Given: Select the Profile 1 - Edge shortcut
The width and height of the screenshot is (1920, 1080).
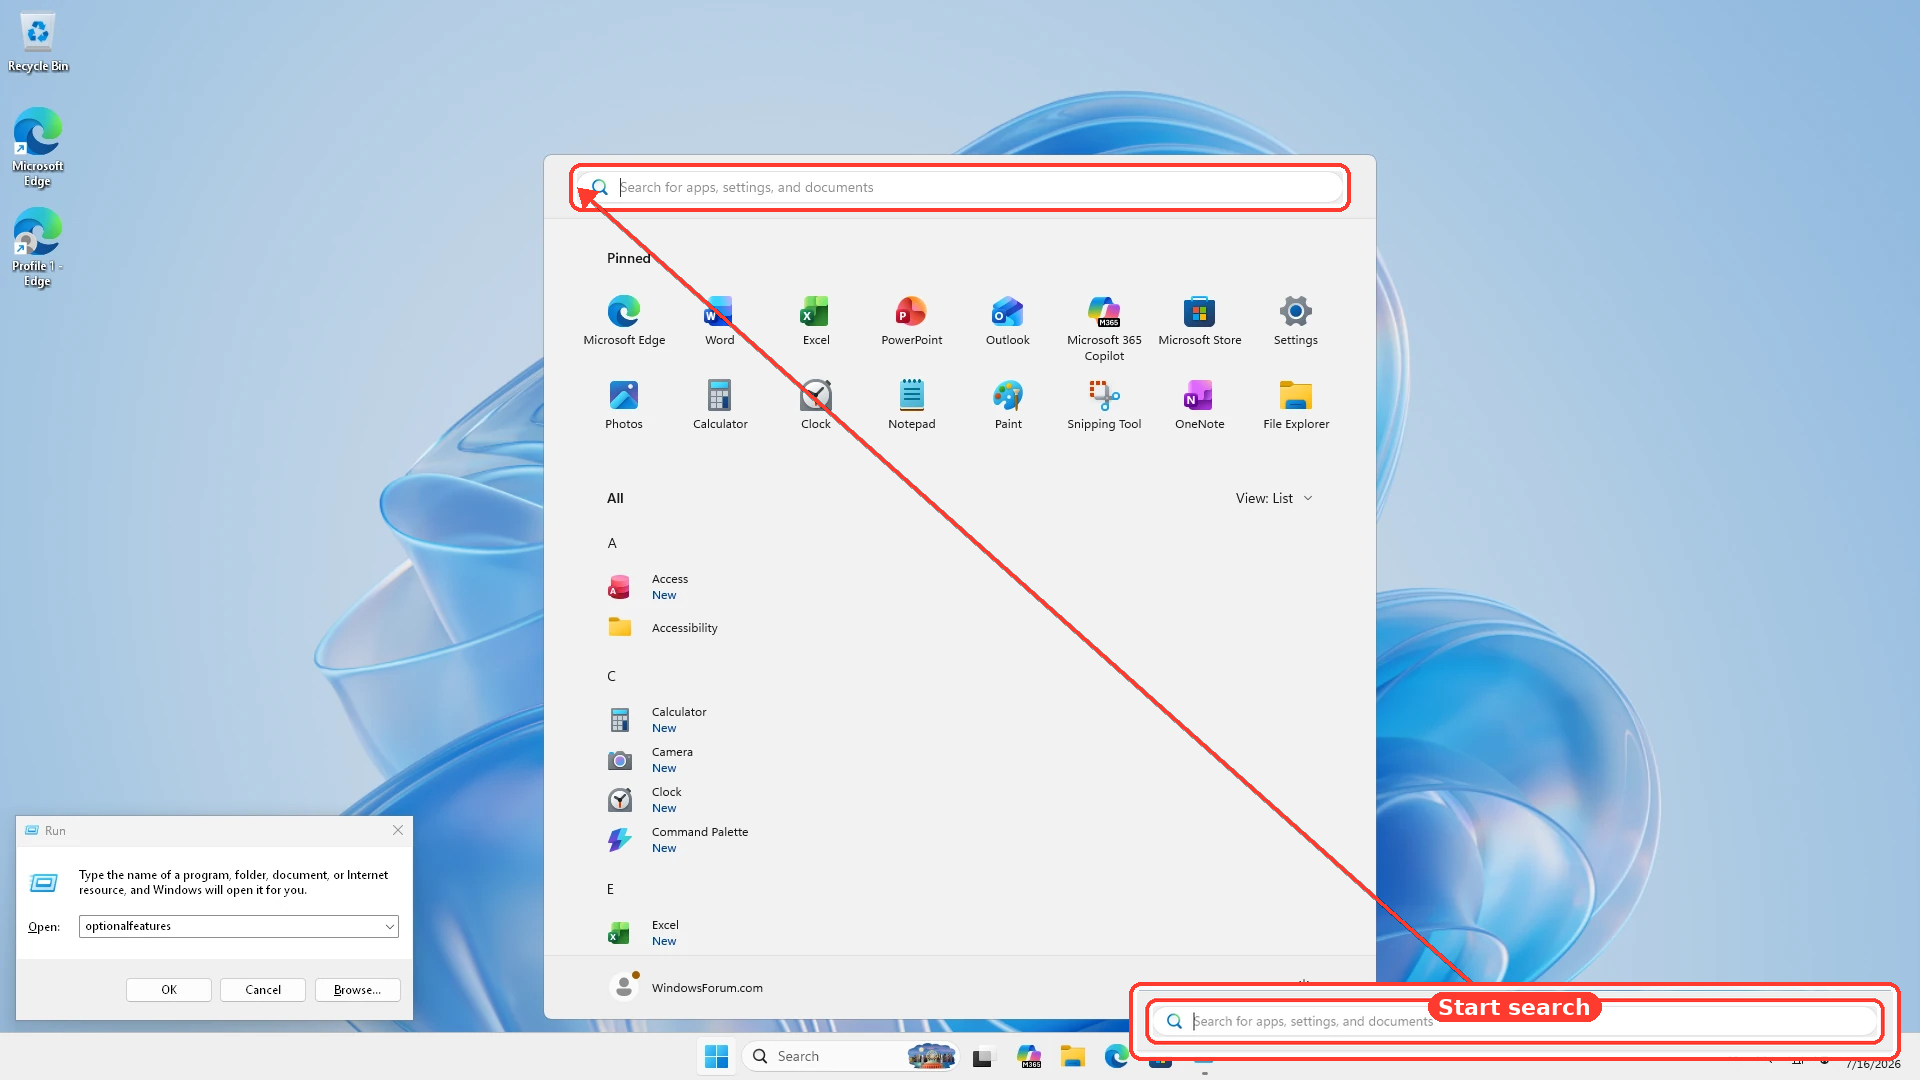Looking at the screenshot, I should pyautogui.click(x=38, y=247).
